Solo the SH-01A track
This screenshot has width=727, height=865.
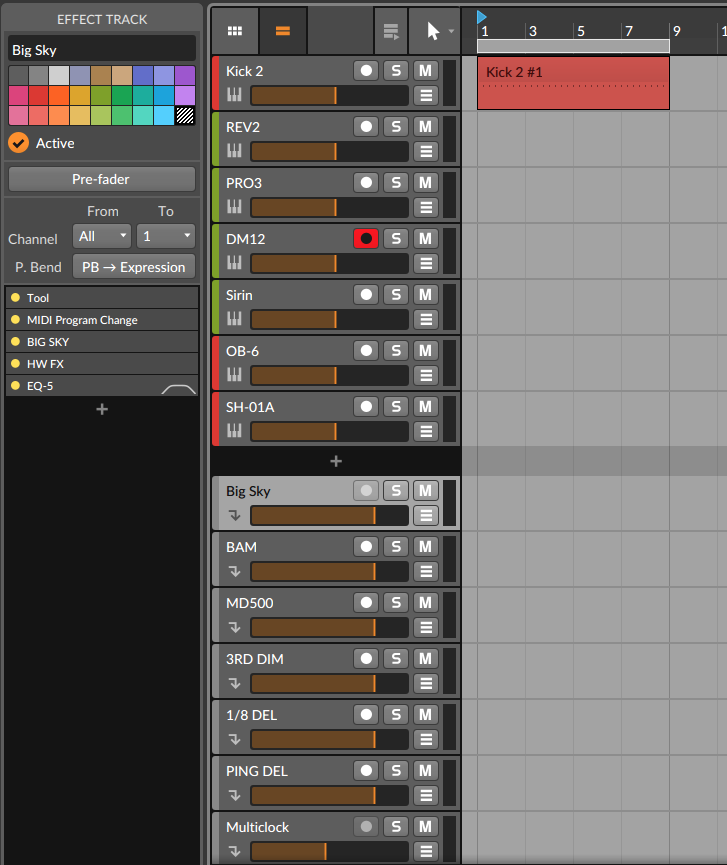(x=396, y=407)
